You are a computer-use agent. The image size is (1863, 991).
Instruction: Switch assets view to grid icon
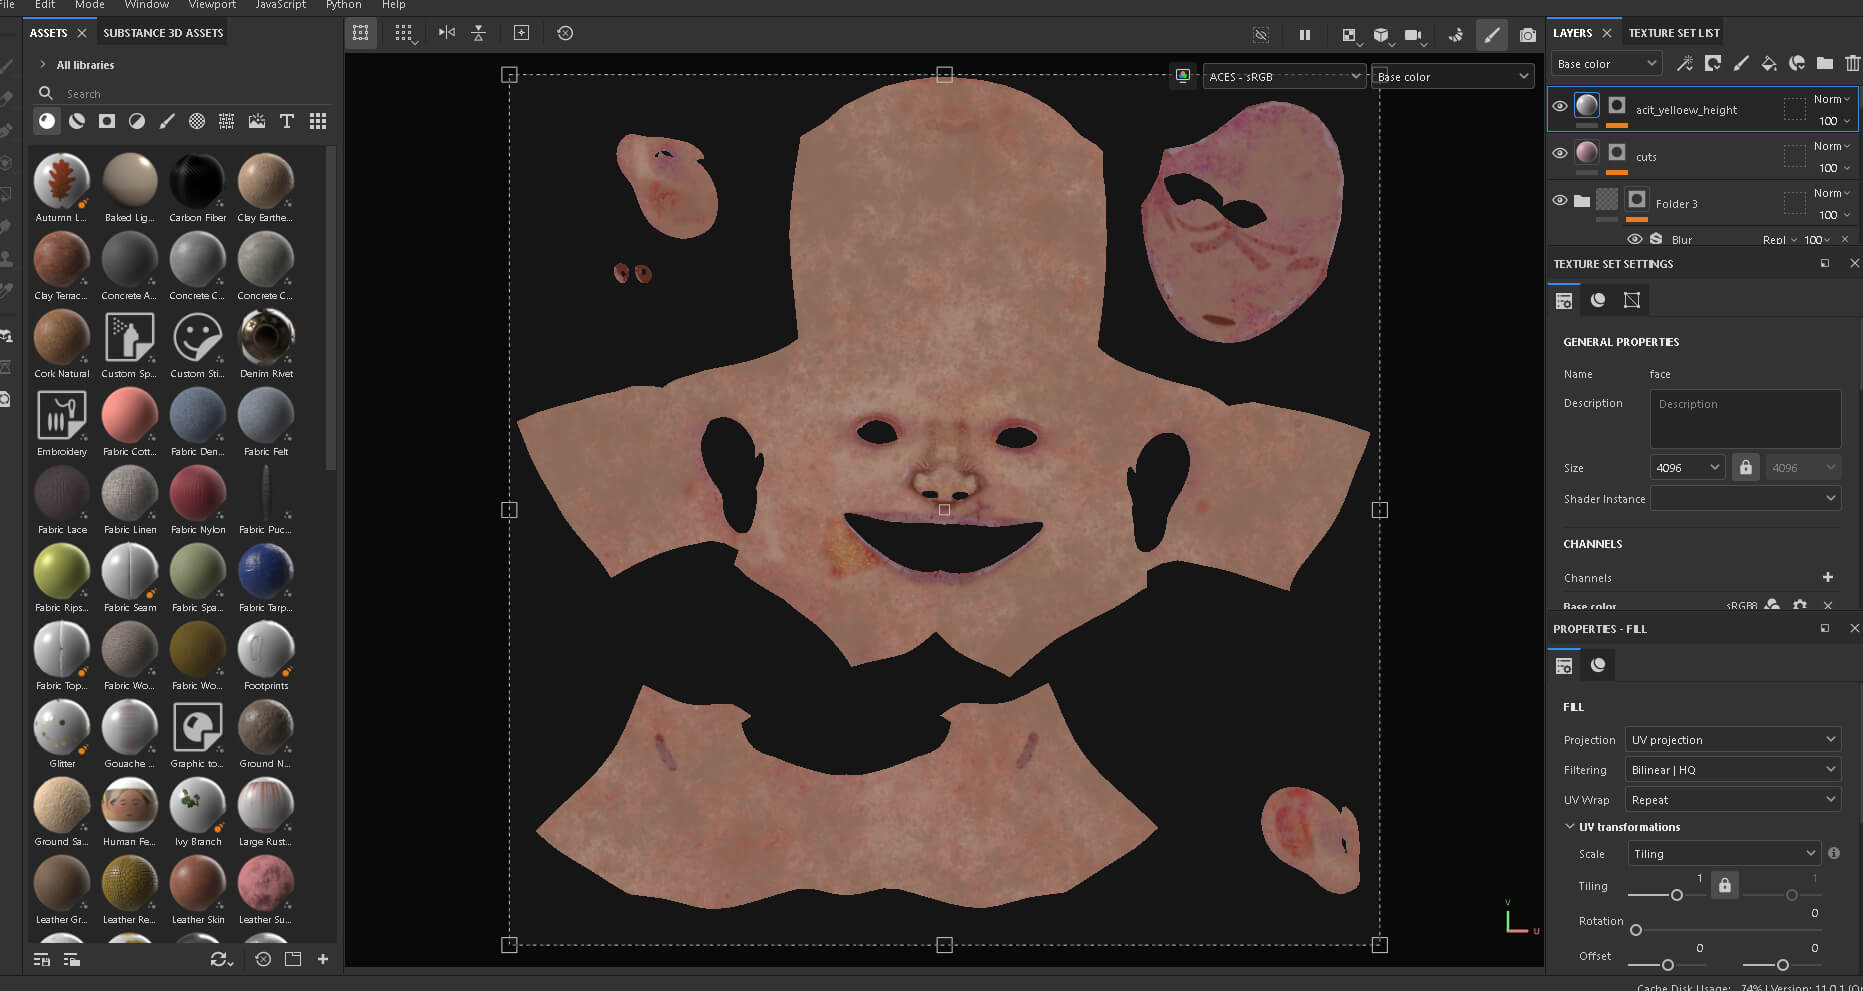(318, 121)
